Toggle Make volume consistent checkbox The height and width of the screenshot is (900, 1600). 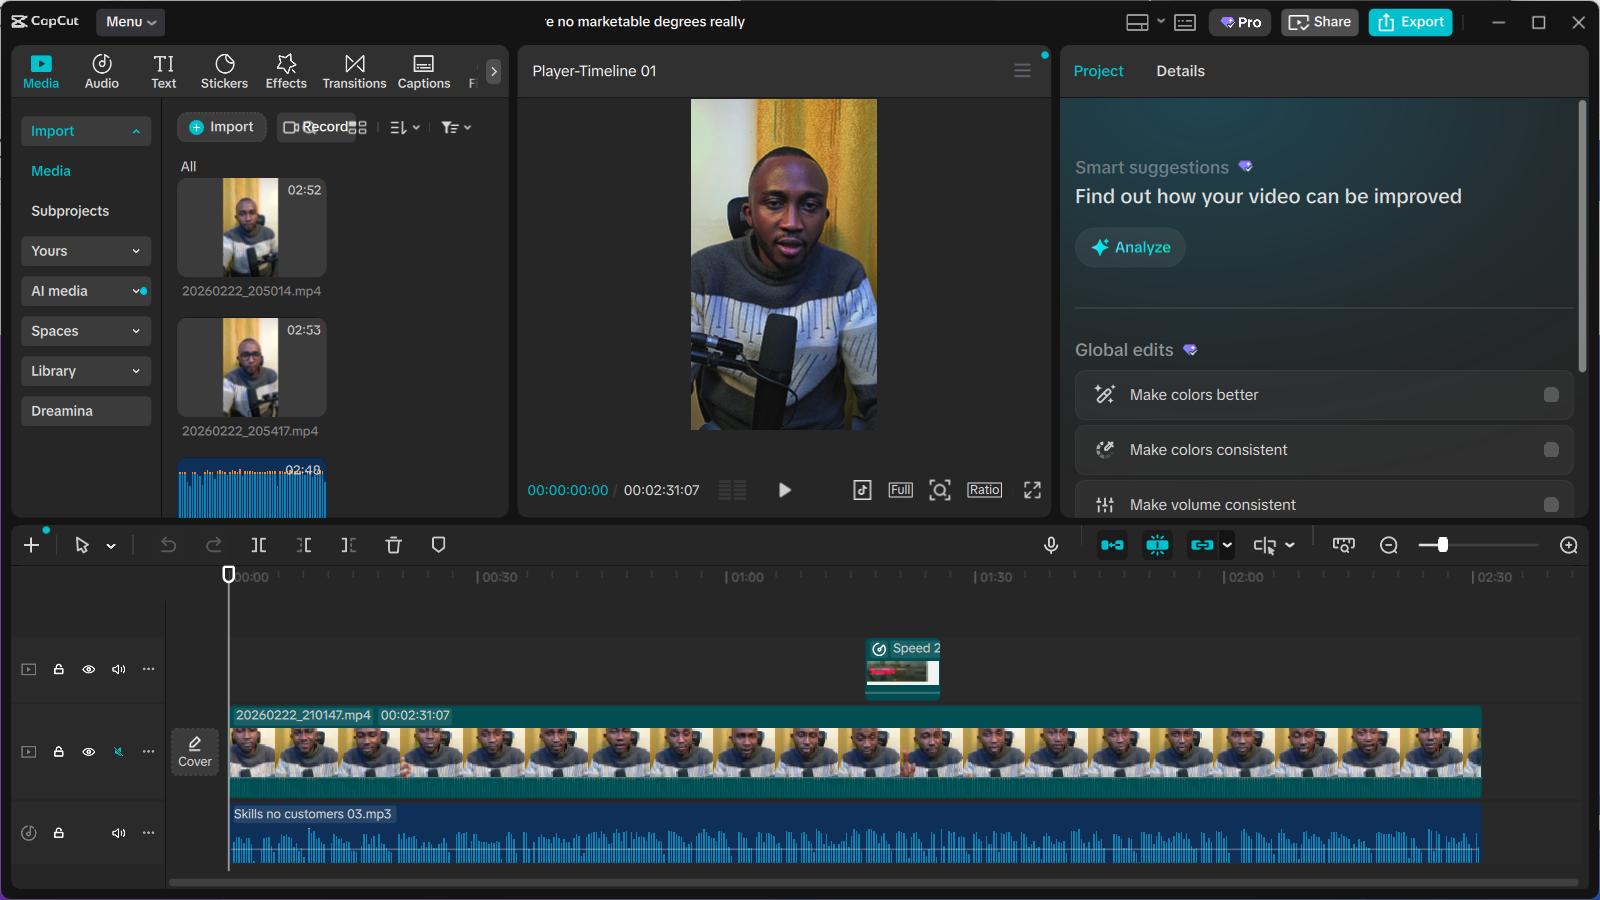[x=1551, y=505]
